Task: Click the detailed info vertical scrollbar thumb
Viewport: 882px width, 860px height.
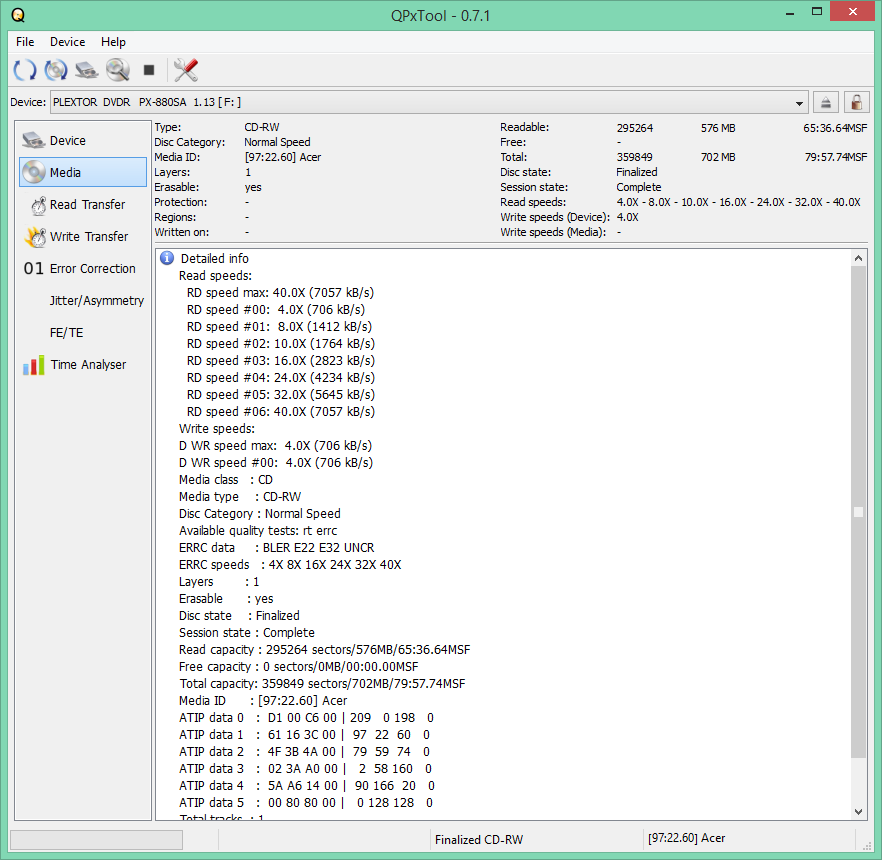Action: (858, 511)
